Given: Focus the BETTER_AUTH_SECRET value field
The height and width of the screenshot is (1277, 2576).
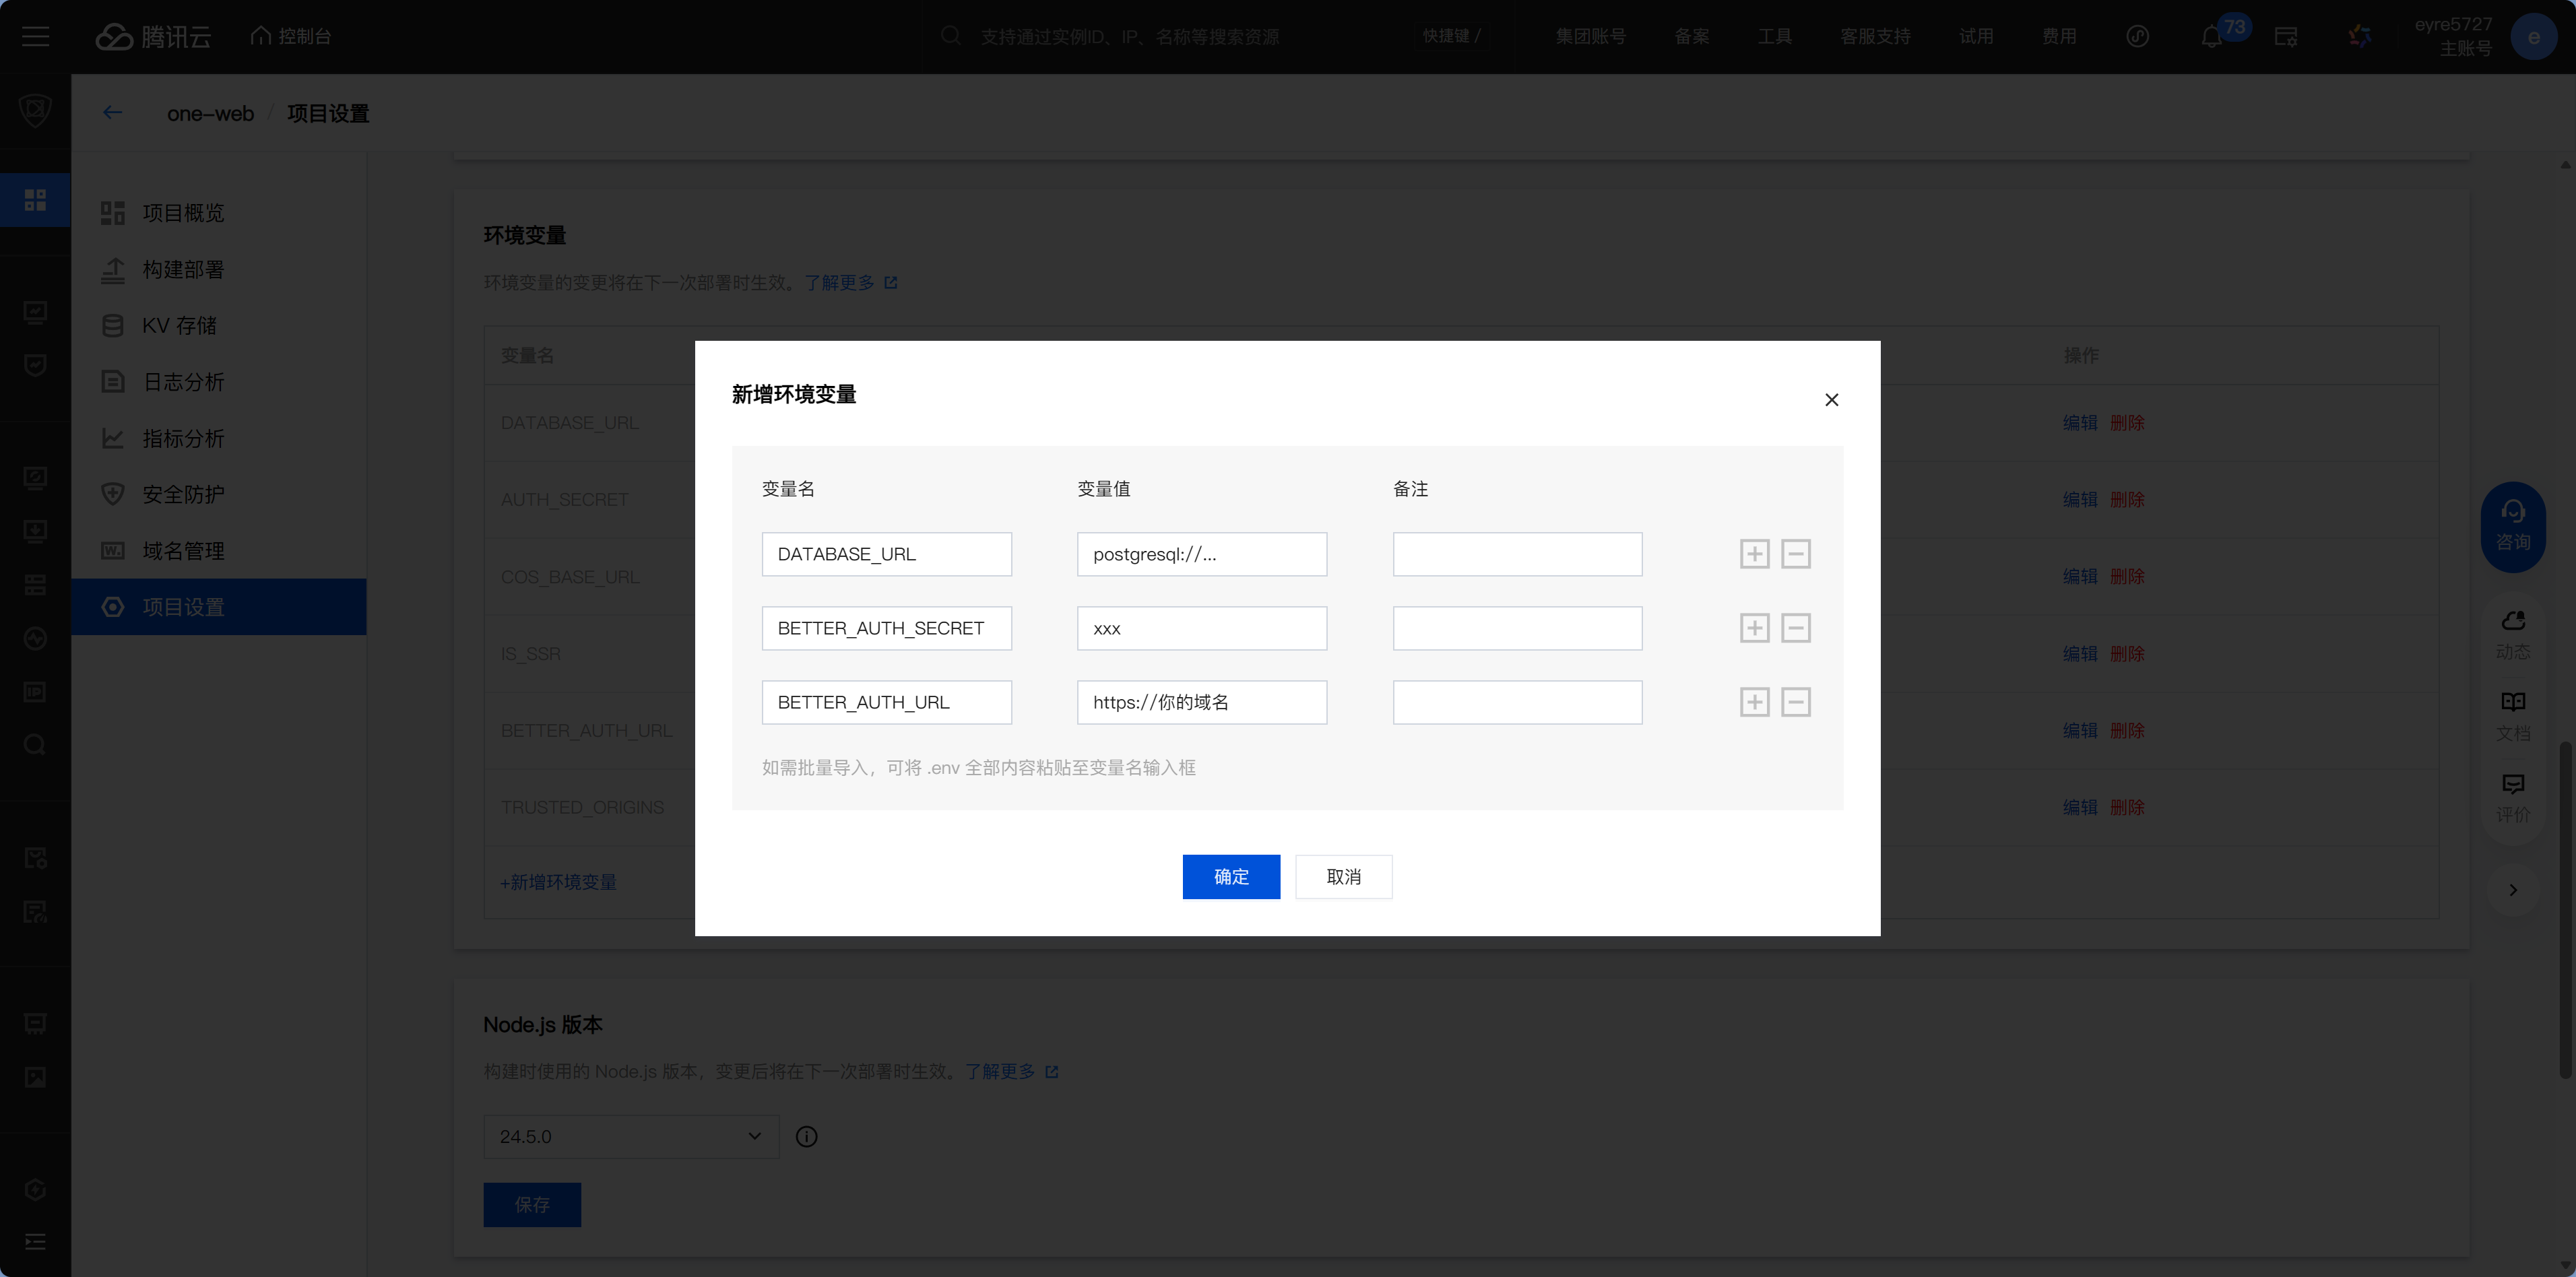Looking at the screenshot, I should coord(1201,628).
